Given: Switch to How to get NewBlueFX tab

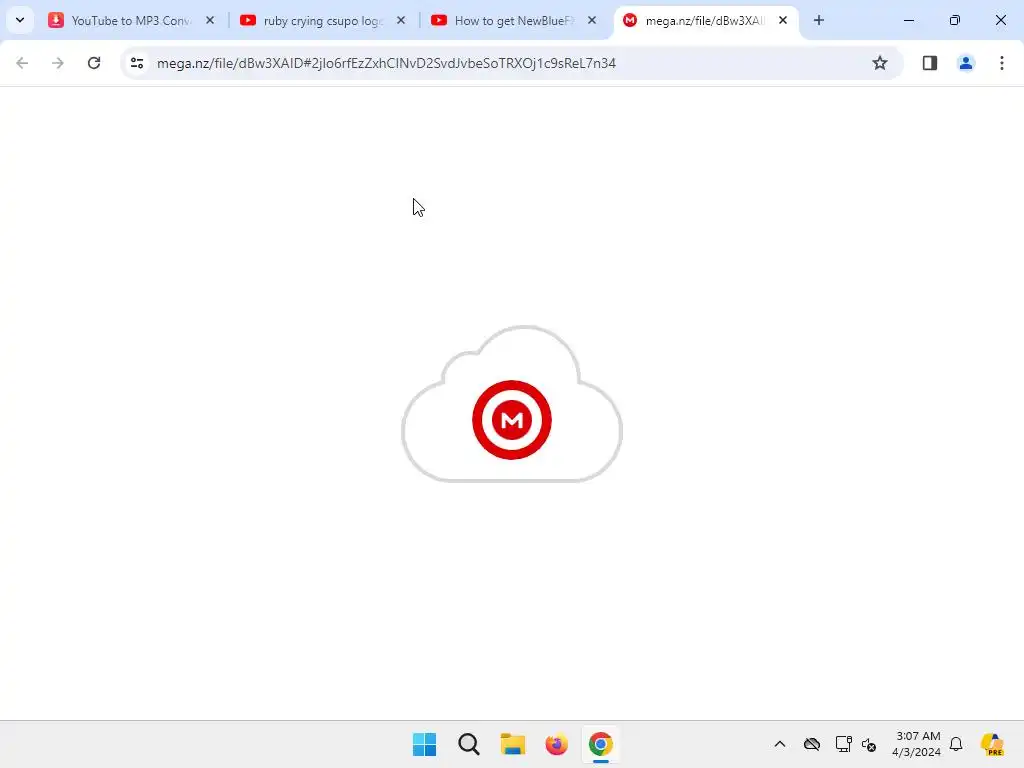Looking at the screenshot, I should 513,20.
